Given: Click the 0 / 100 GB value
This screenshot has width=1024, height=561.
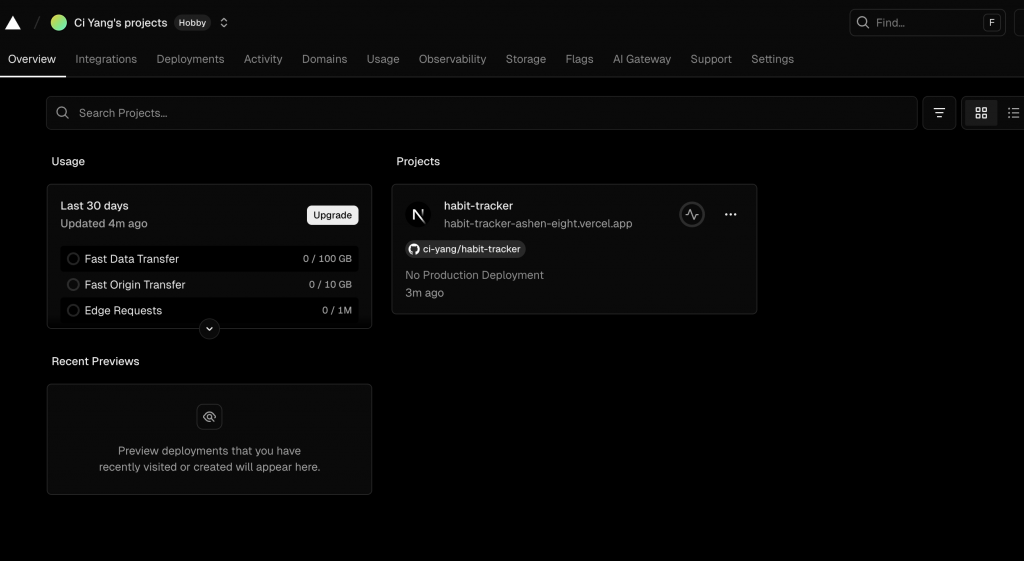Looking at the screenshot, I should (327, 259).
